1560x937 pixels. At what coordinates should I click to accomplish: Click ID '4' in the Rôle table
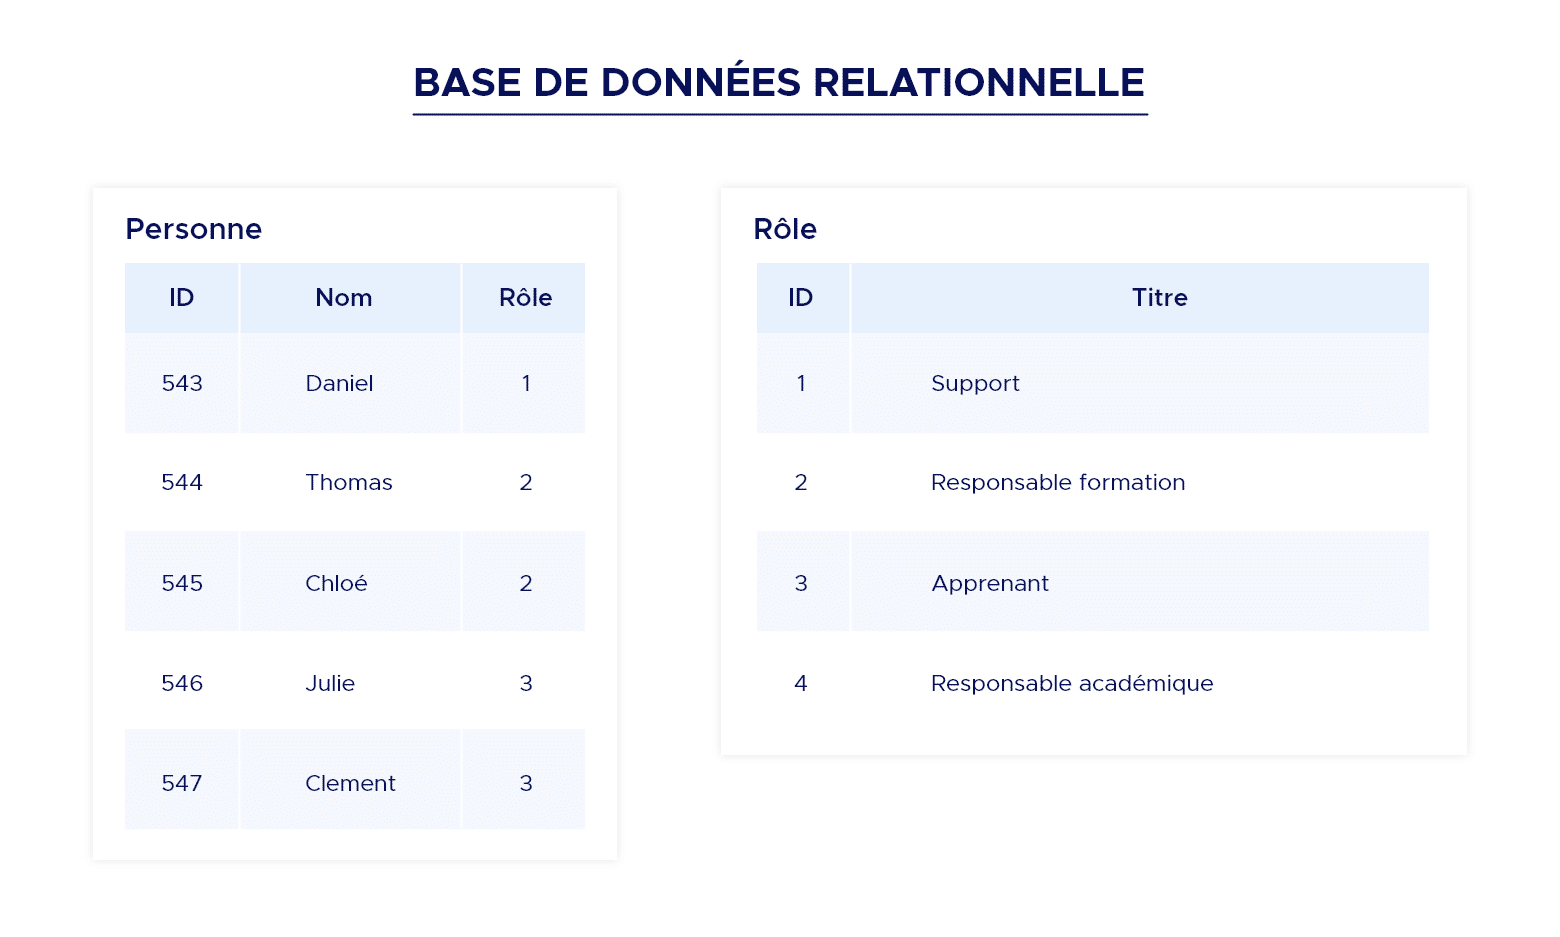click(x=801, y=684)
